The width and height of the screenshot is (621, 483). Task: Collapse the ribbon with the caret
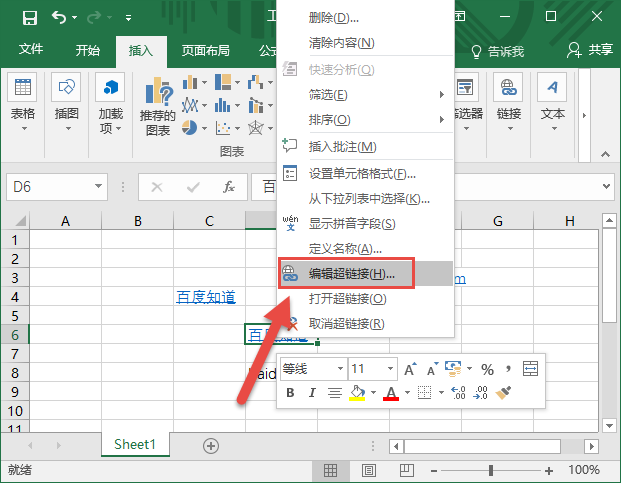605,154
